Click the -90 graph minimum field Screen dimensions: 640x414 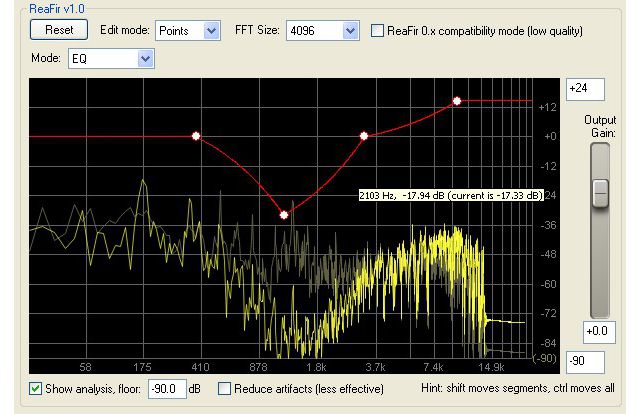[585, 362]
